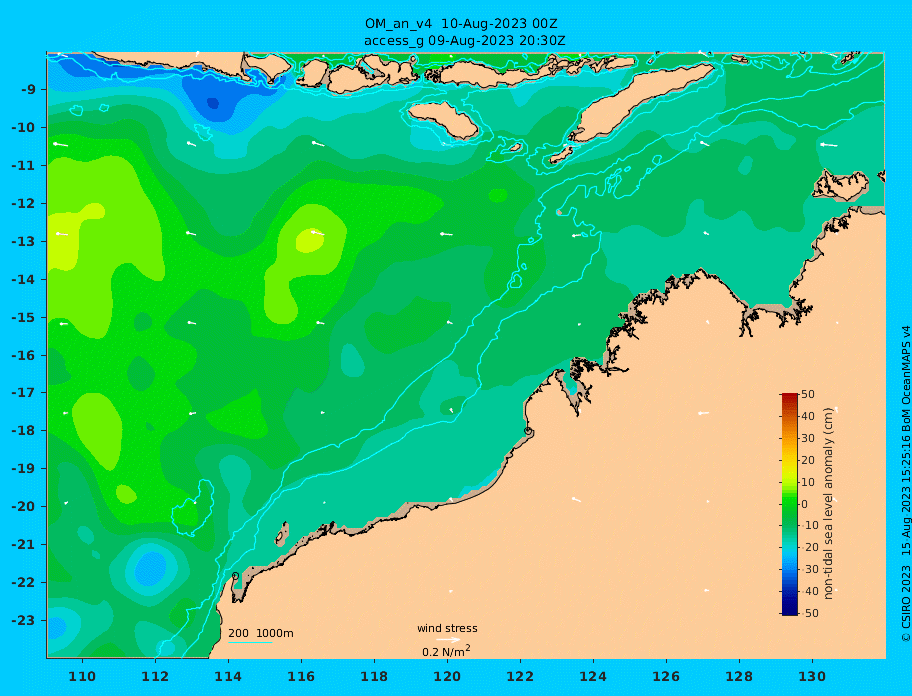This screenshot has height=696, width=912.
Task: Click the longitude label 112
Action: (x=155, y=676)
